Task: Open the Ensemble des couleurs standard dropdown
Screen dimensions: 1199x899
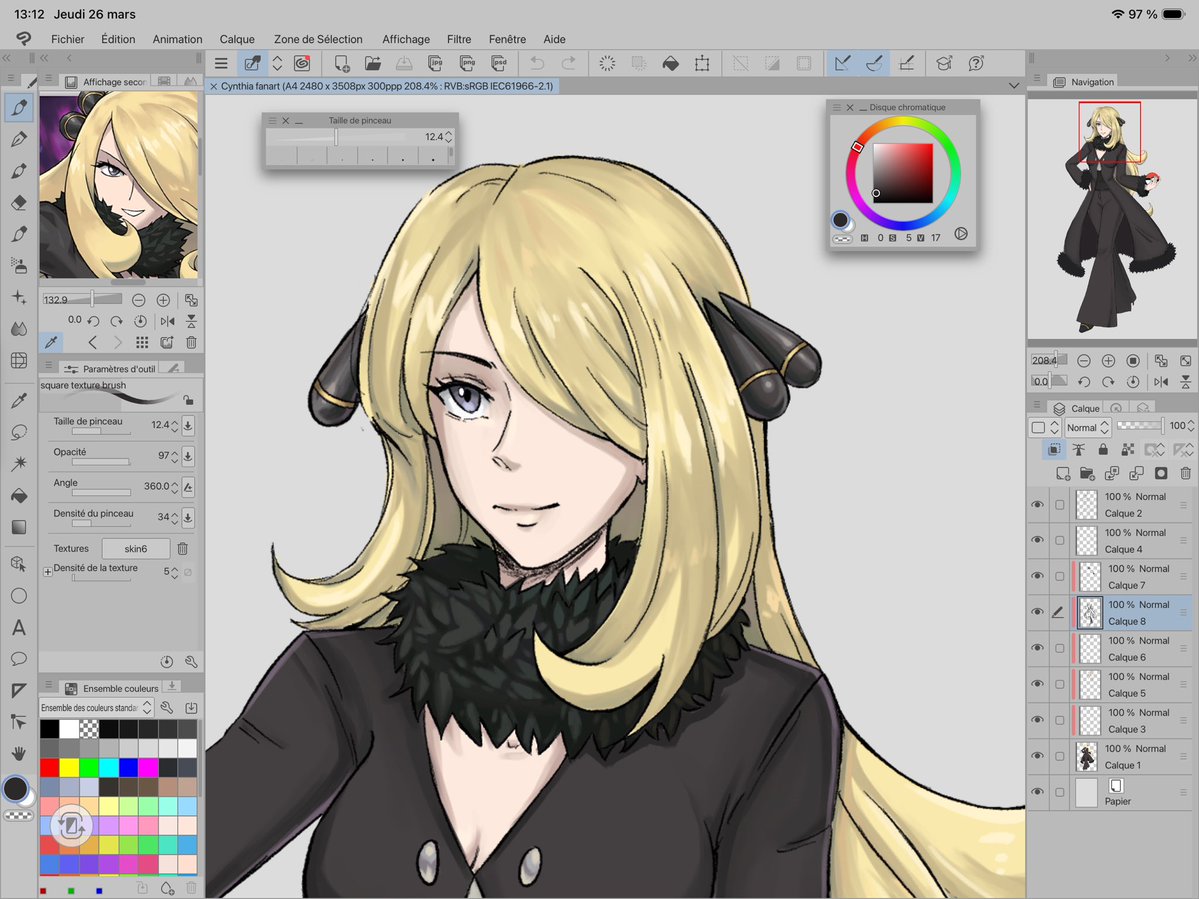Action: (96, 708)
